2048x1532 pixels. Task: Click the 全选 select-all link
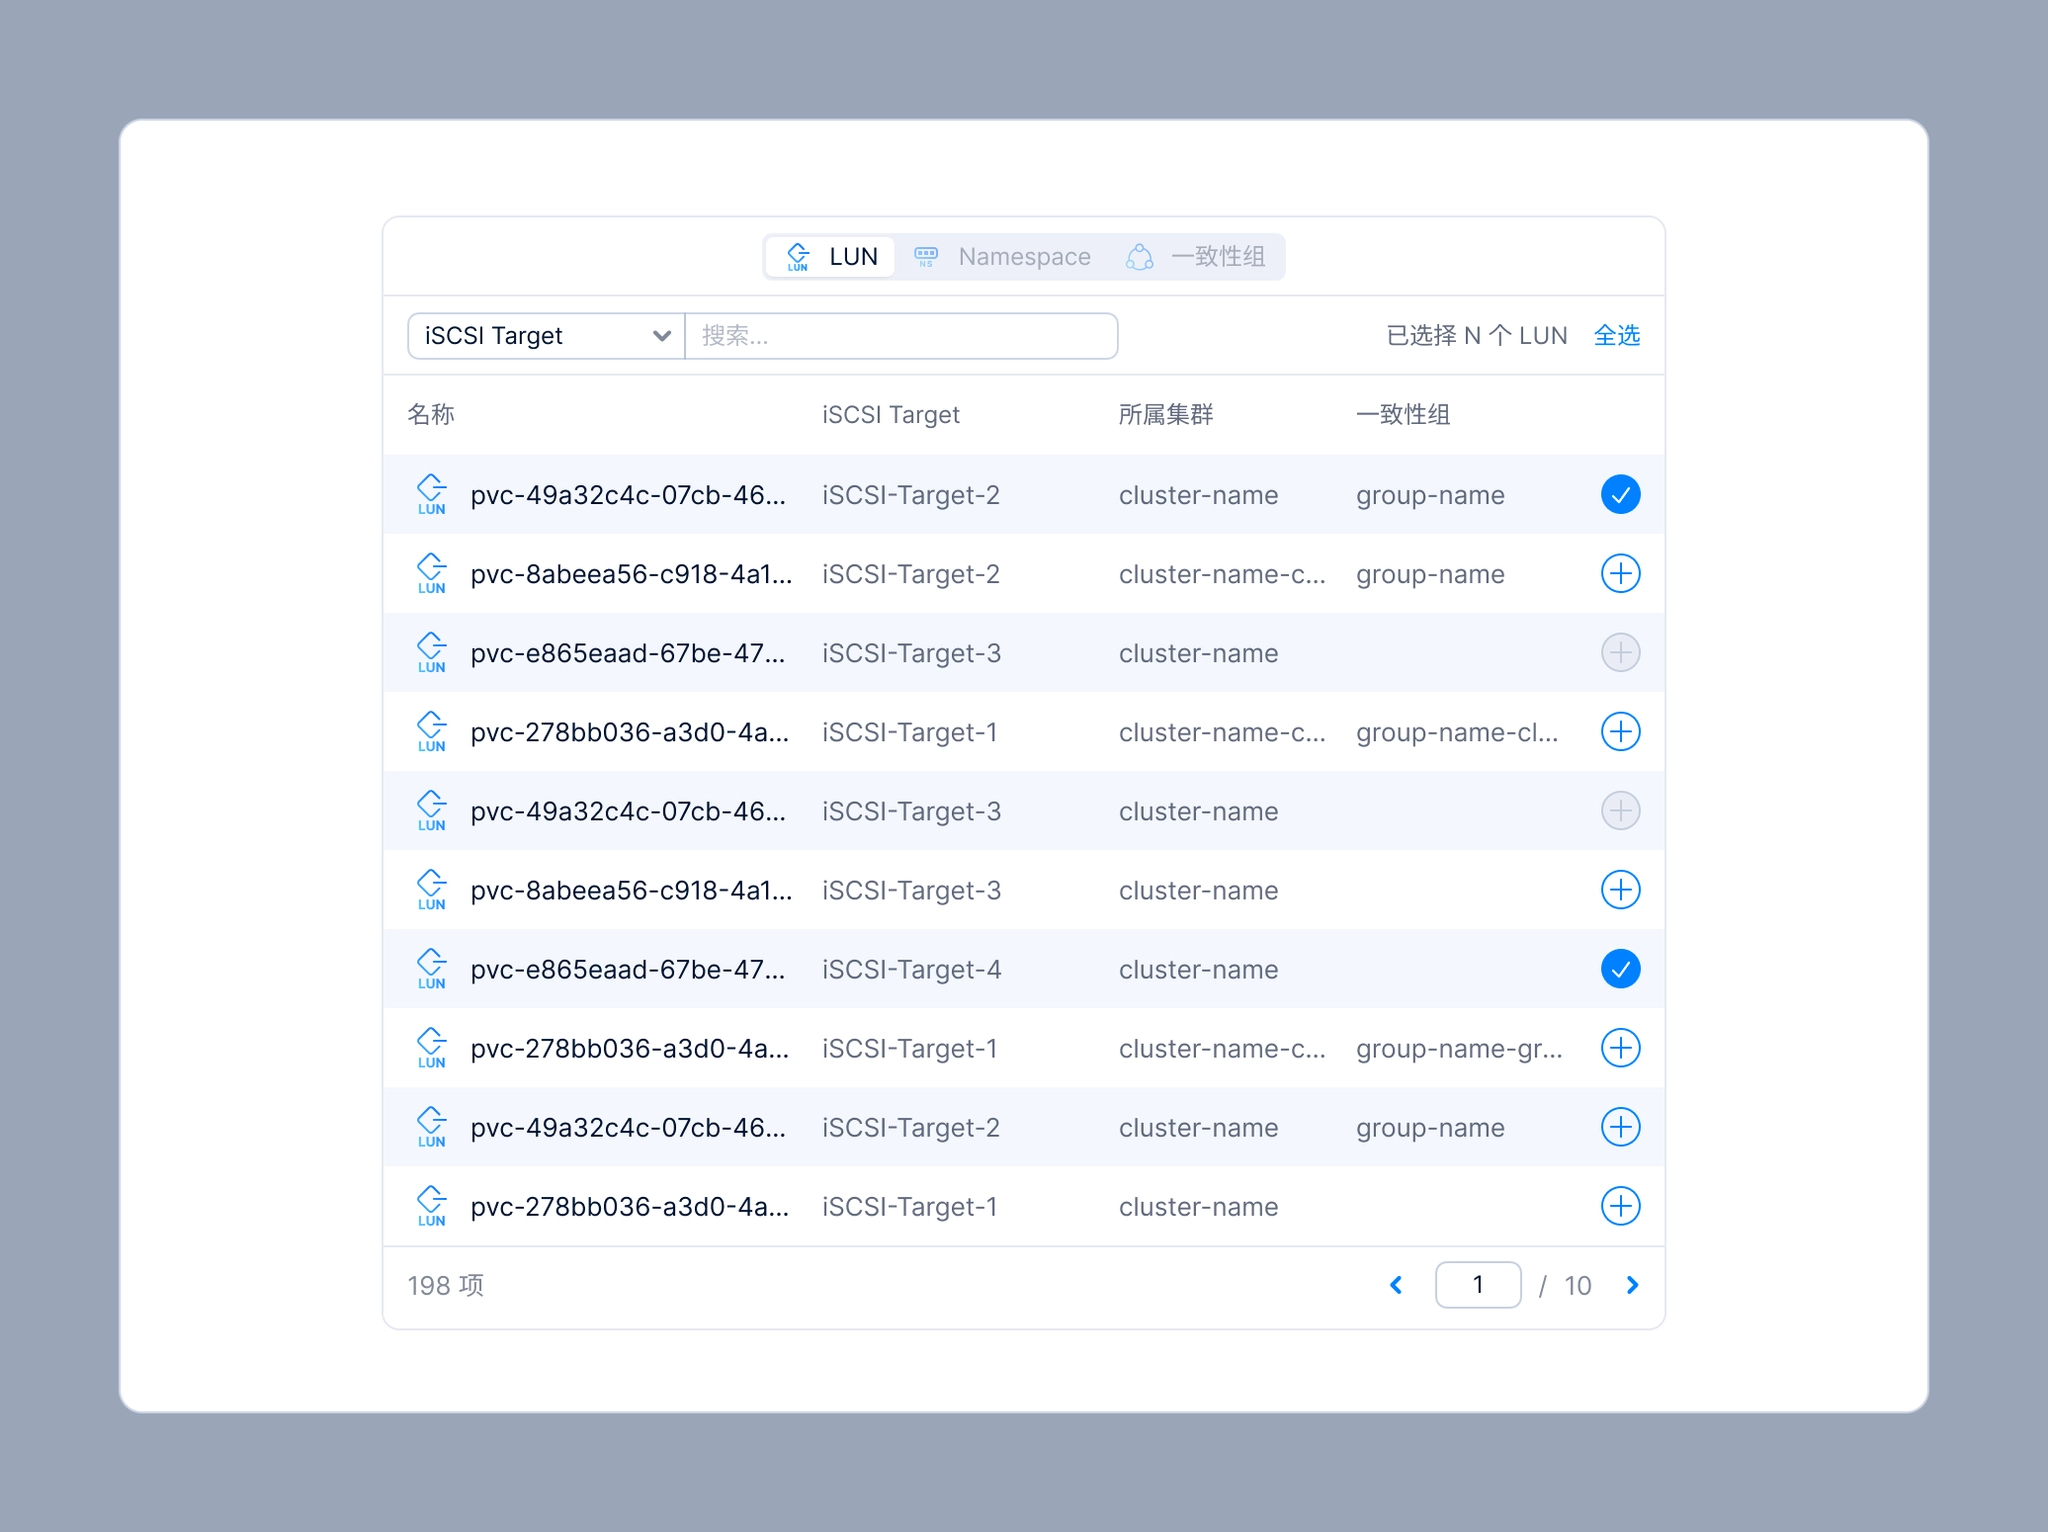(1616, 336)
